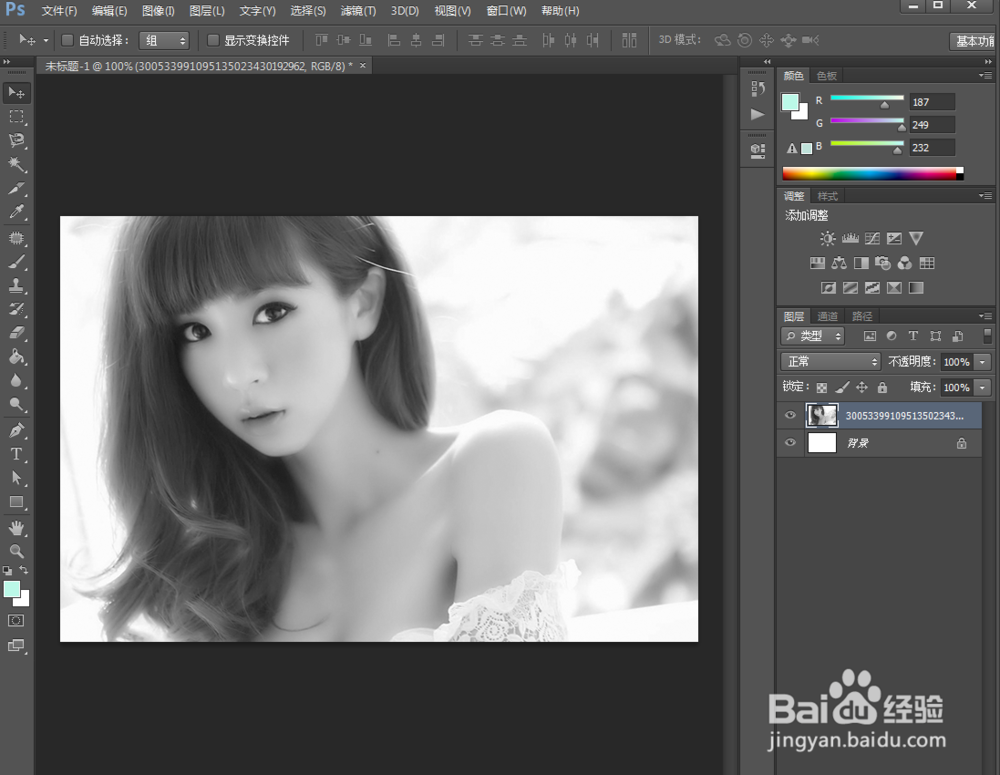The height and width of the screenshot is (775, 1000).
Task: Switch to the 通道 tab
Action: coord(827,316)
